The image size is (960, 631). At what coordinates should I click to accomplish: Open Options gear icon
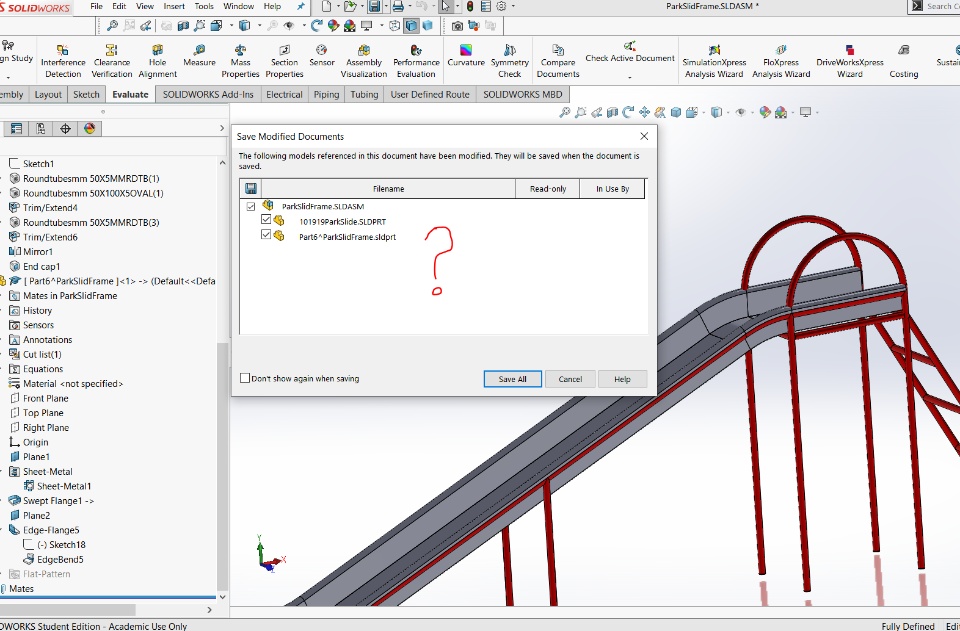[x=501, y=7]
